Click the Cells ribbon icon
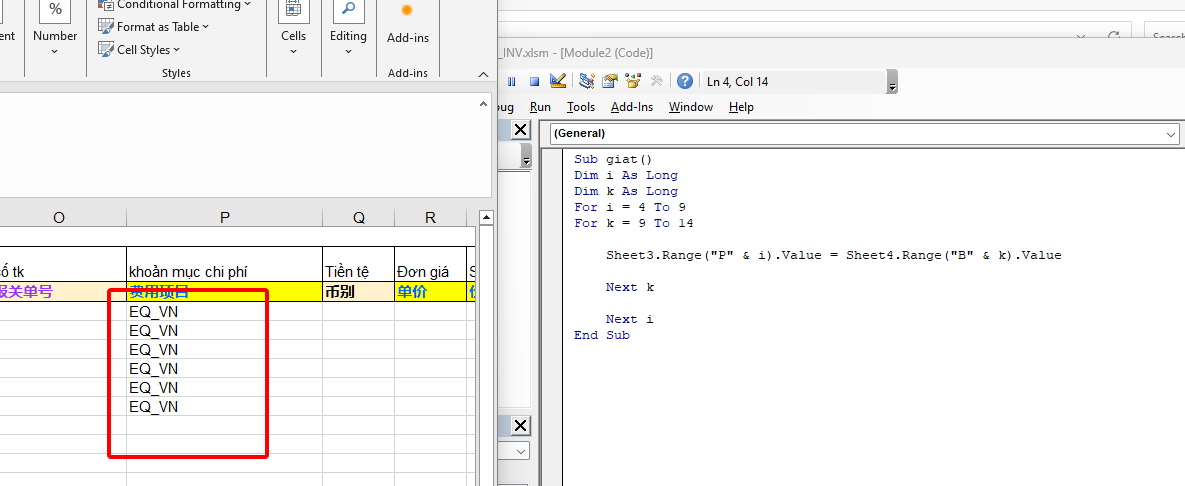The width and height of the screenshot is (1185, 486). pos(293,11)
